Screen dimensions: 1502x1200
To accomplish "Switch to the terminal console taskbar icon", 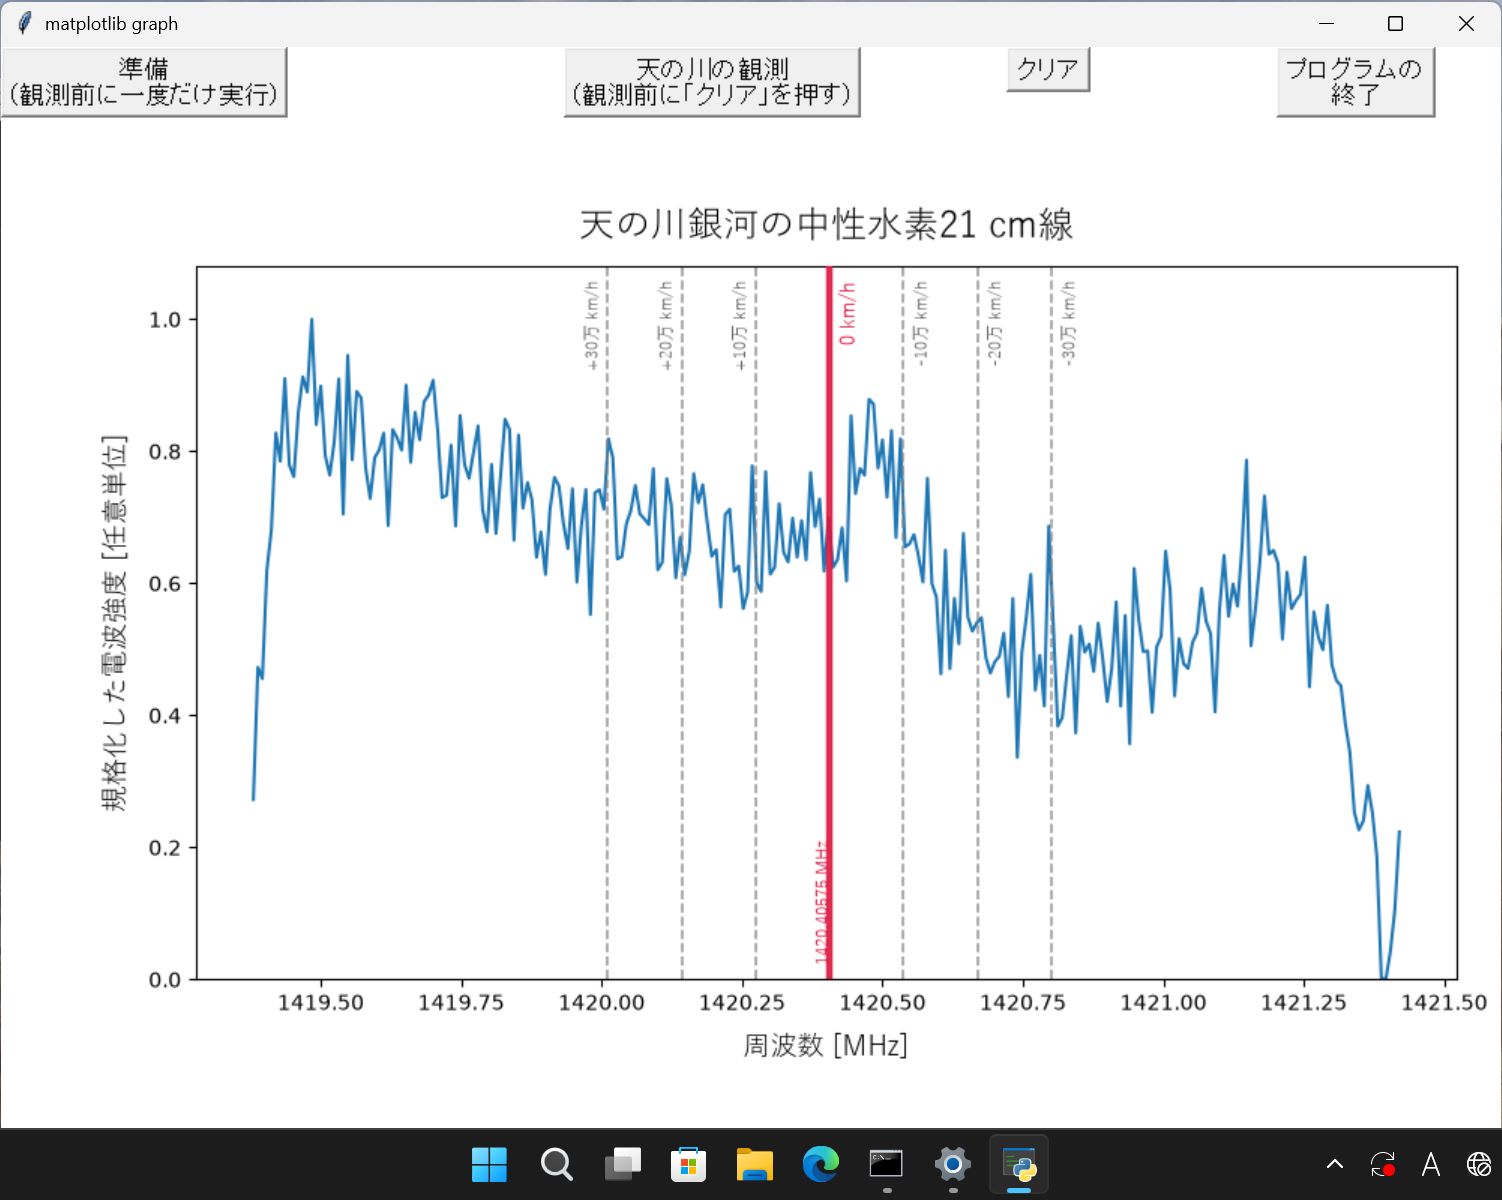I will (x=887, y=1165).
